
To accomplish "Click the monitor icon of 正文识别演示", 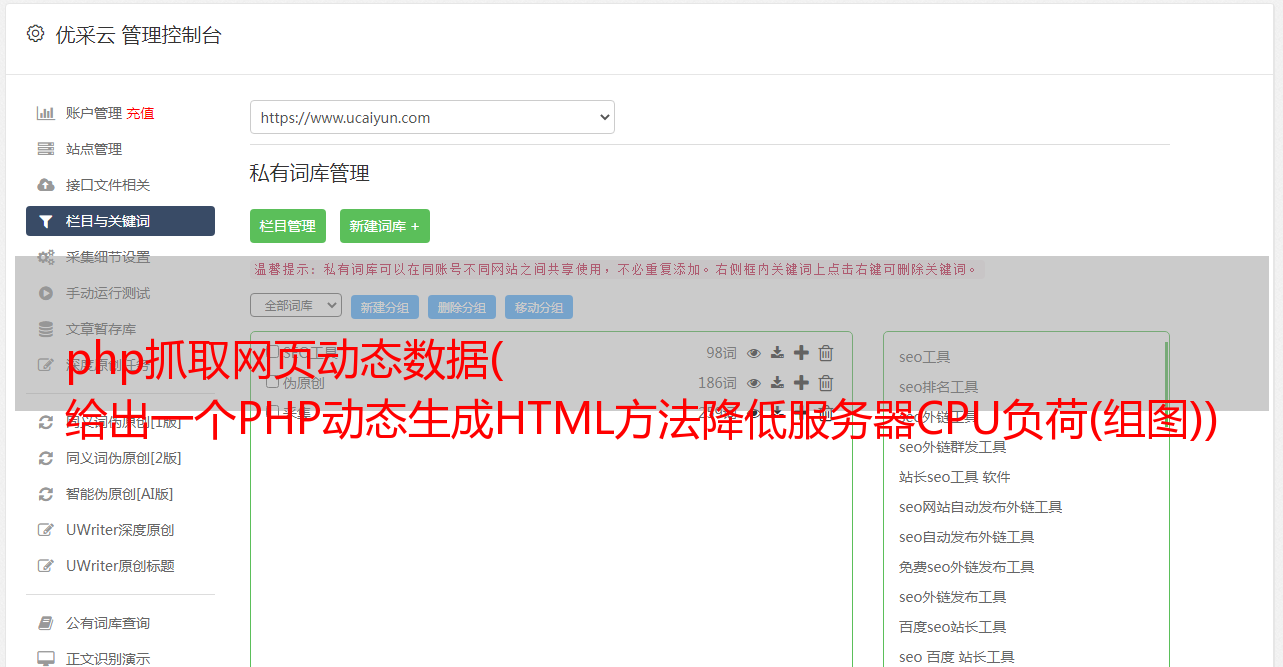I will 45,659.
